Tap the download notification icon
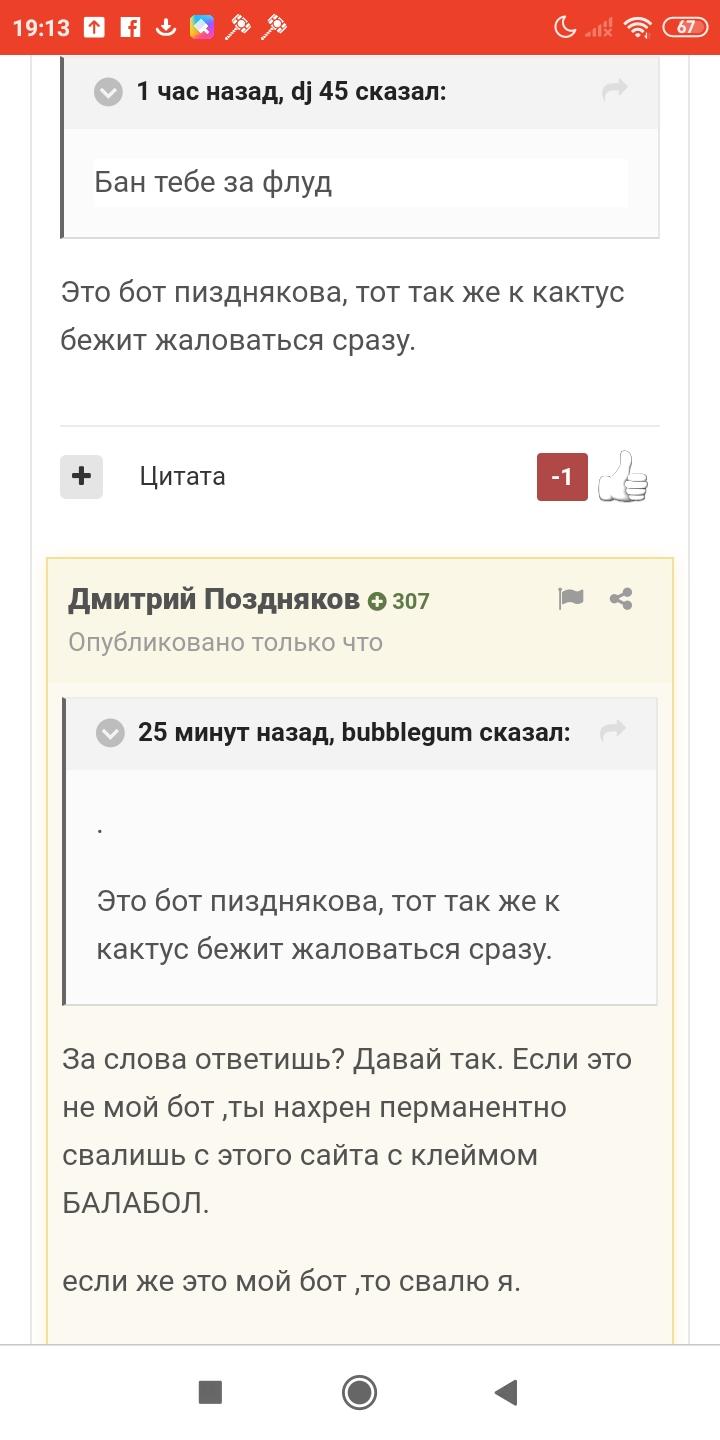 pos(166,27)
